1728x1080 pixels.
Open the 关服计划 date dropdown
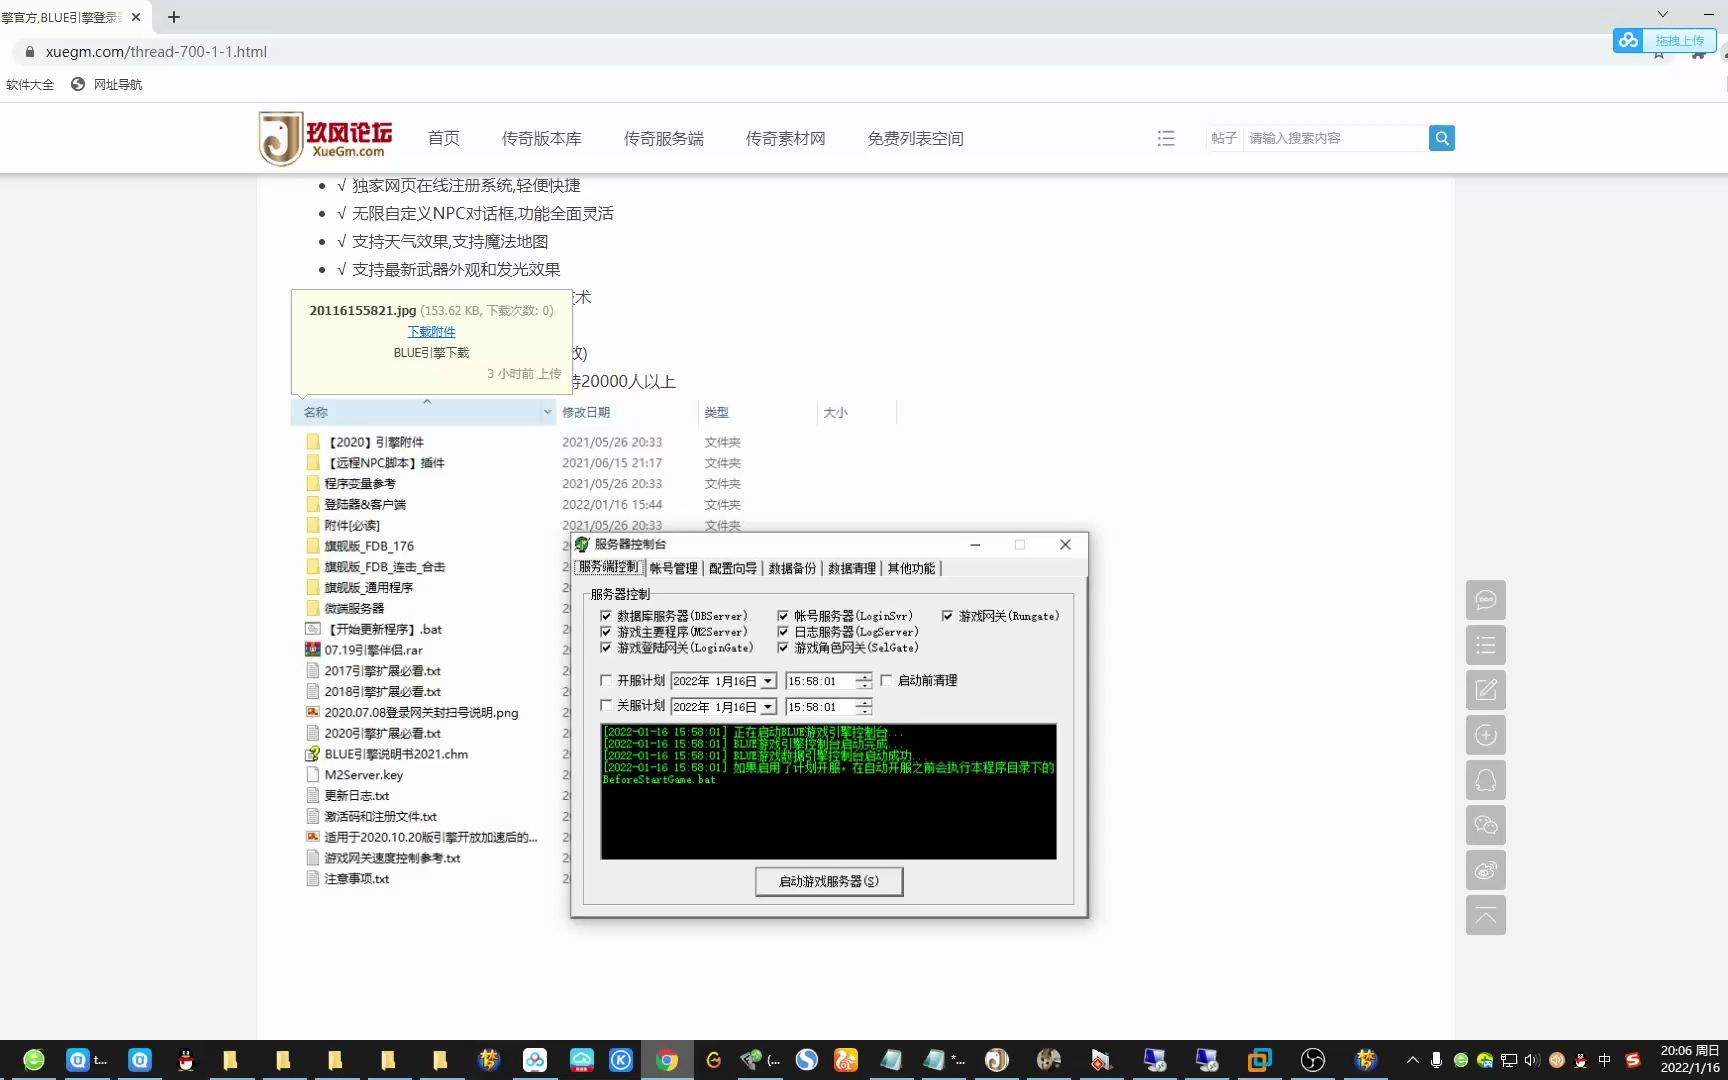point(768,707)
